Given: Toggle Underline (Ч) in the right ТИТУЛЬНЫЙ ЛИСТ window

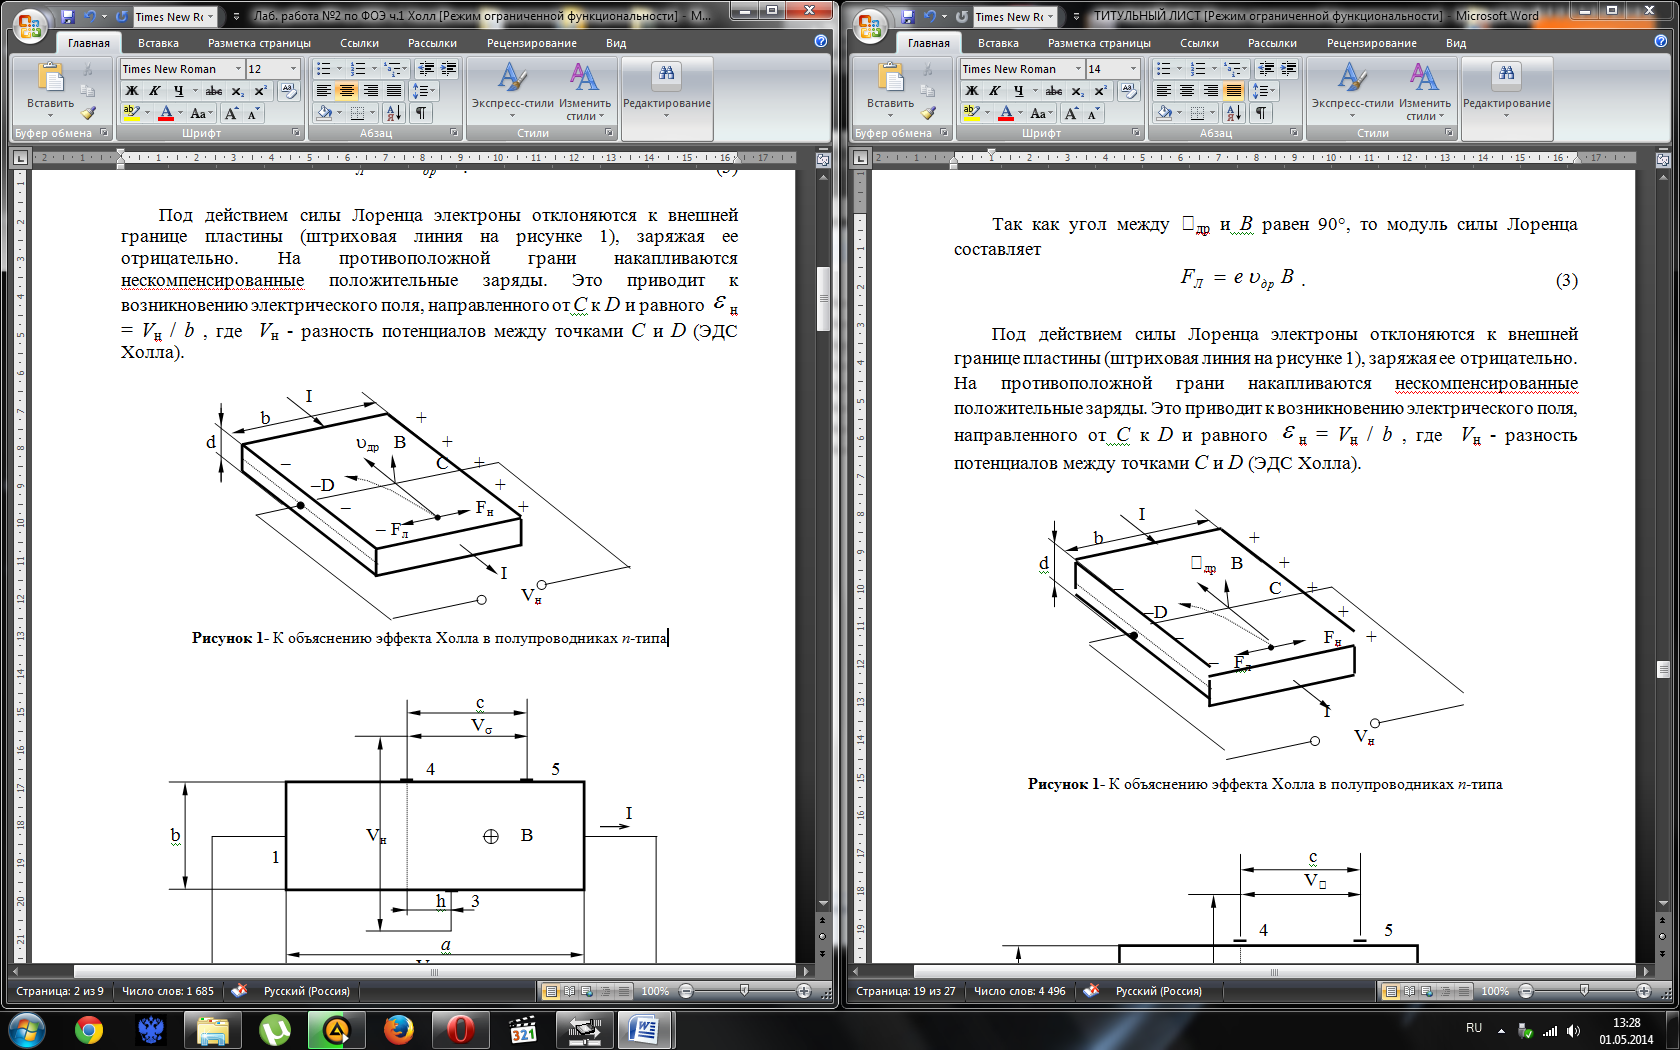Looking at the screenshot, I should (1018, 91).
